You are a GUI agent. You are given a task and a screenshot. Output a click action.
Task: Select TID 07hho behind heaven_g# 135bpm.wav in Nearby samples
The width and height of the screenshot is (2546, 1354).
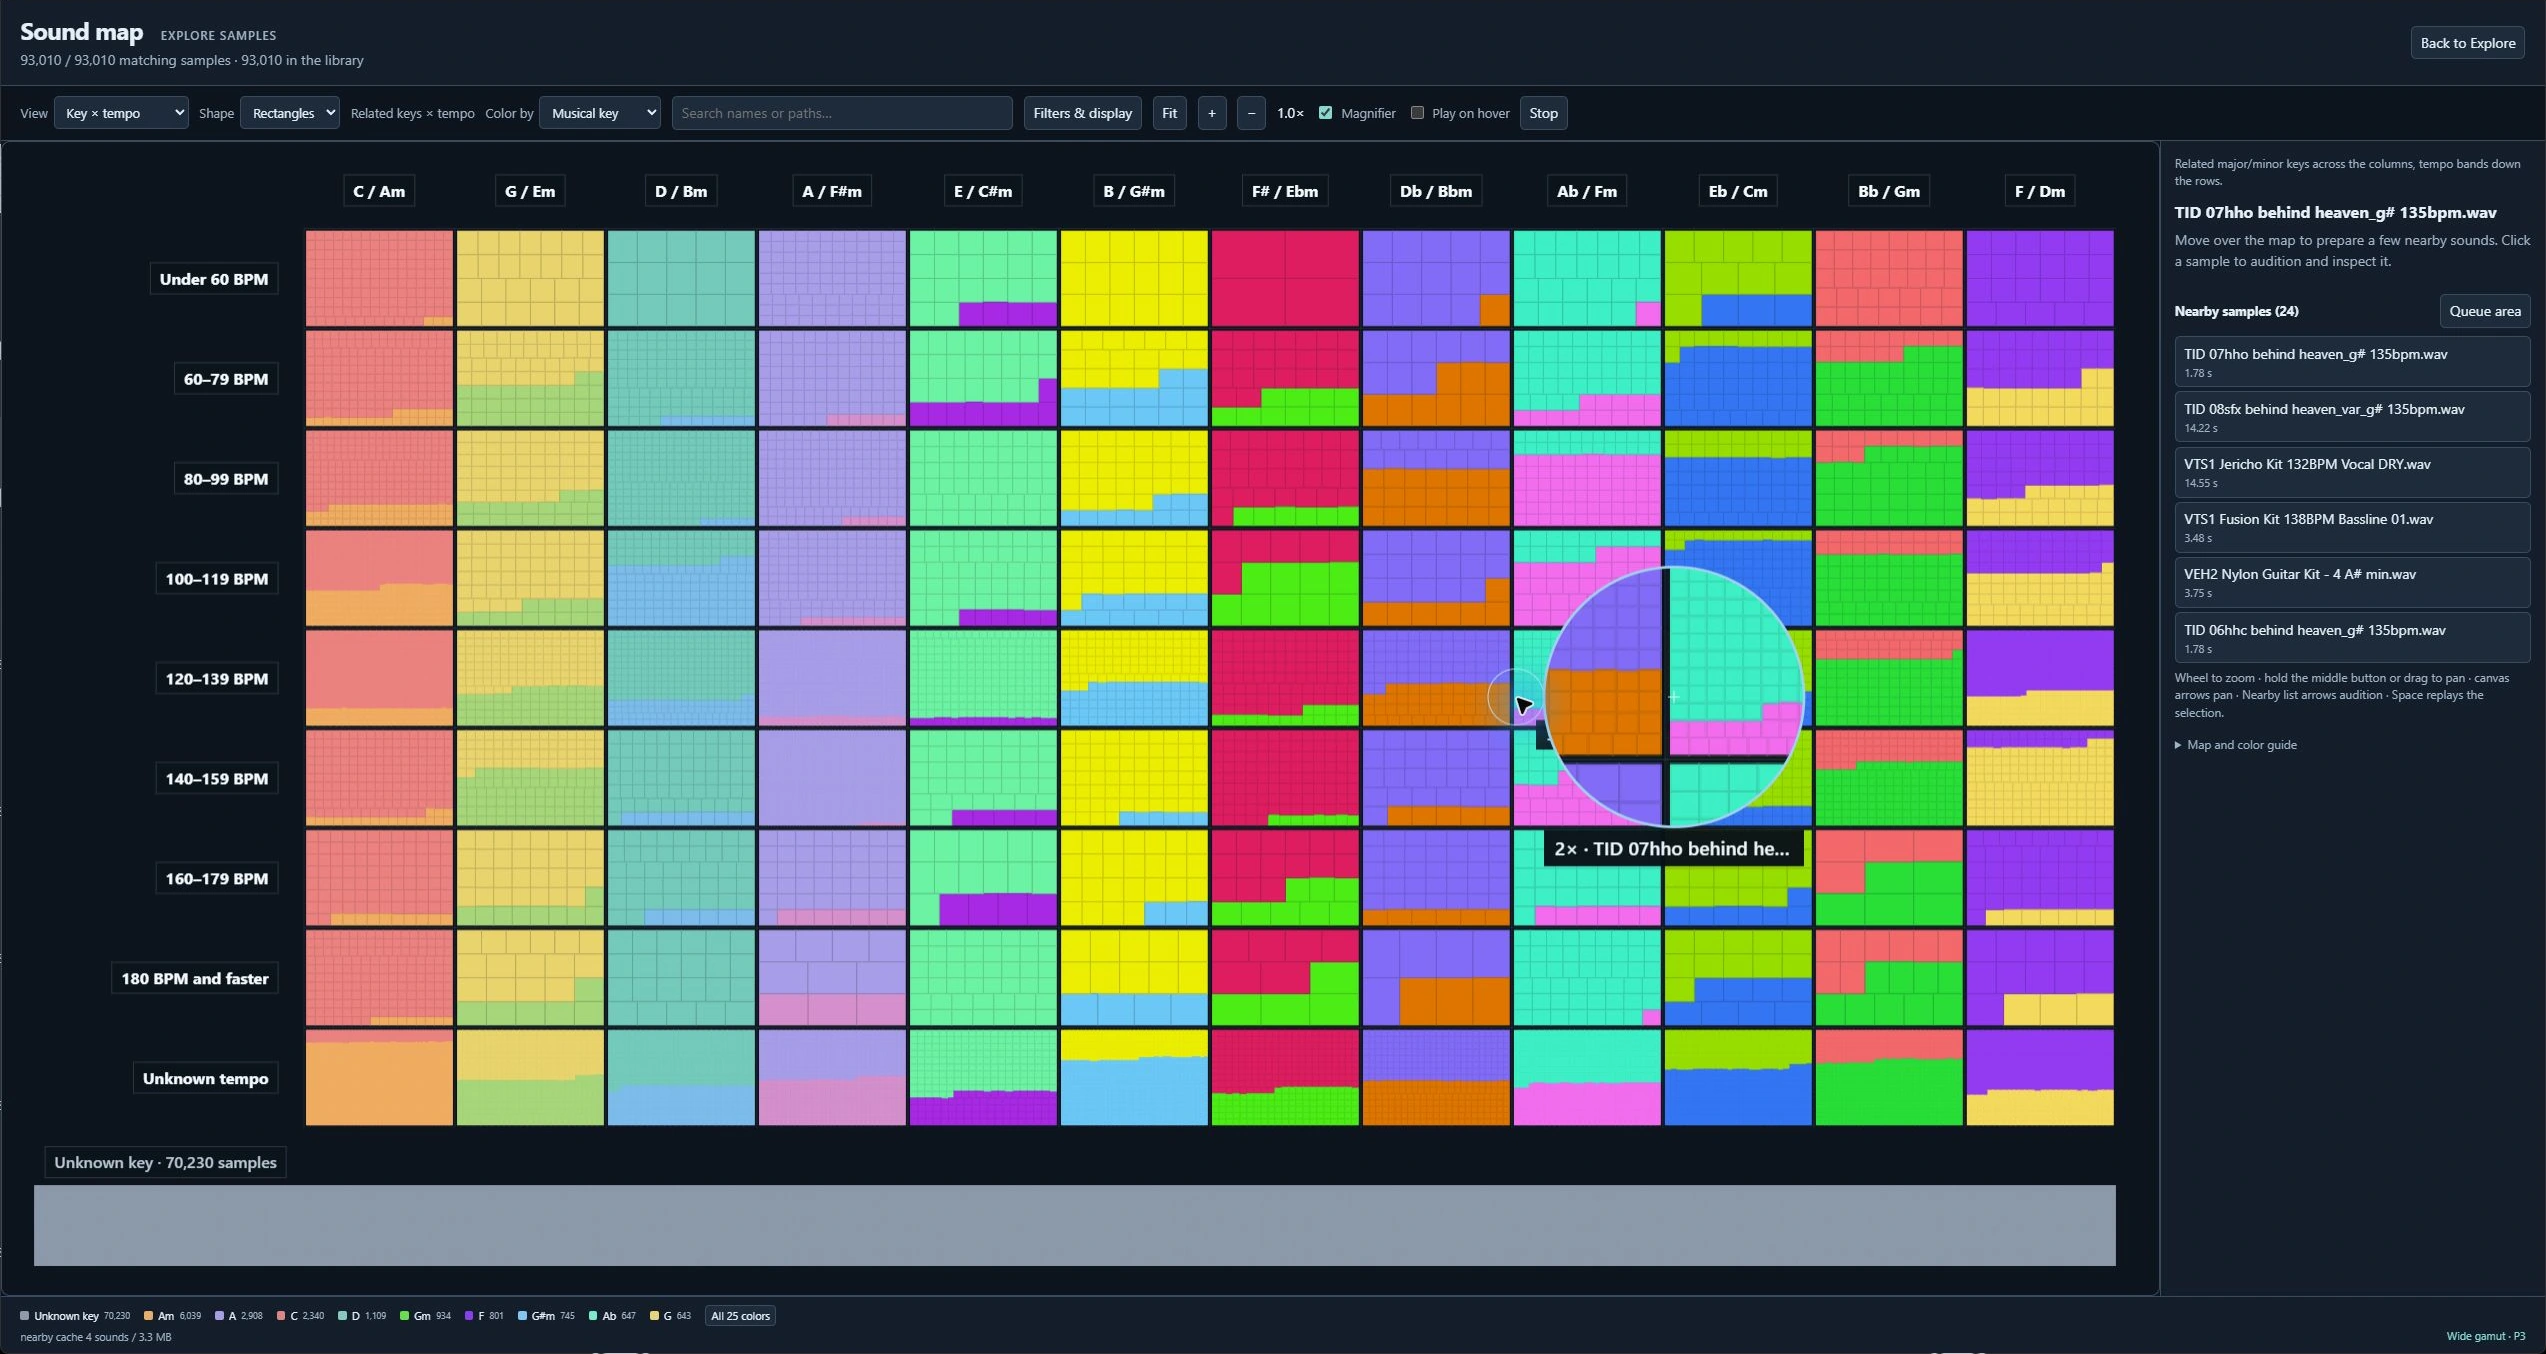click(x=2352, y=362)
